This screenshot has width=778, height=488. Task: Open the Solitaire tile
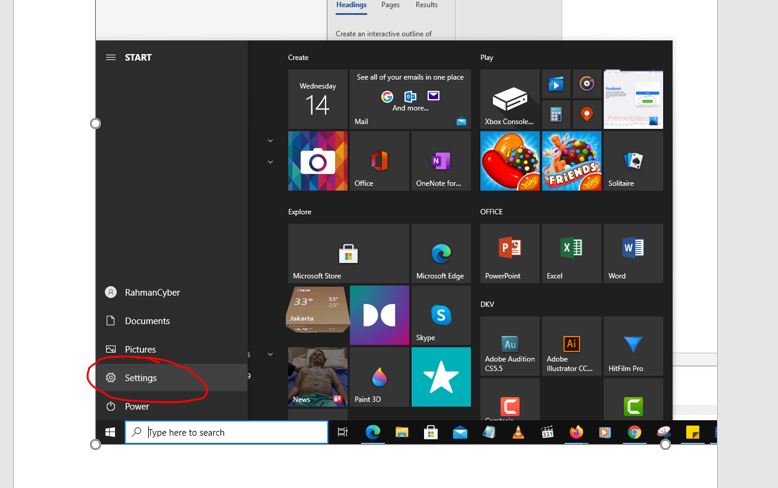(633, 161)
